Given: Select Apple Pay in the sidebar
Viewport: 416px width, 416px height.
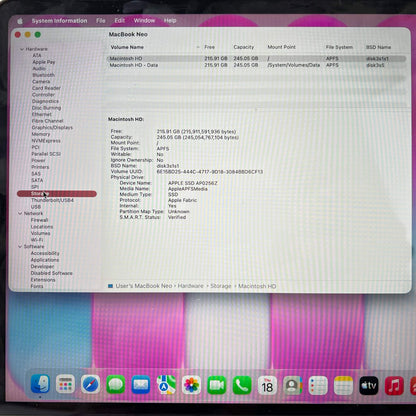Looking at the screenshot, I should pyautogui.click(x=44, y=62).
